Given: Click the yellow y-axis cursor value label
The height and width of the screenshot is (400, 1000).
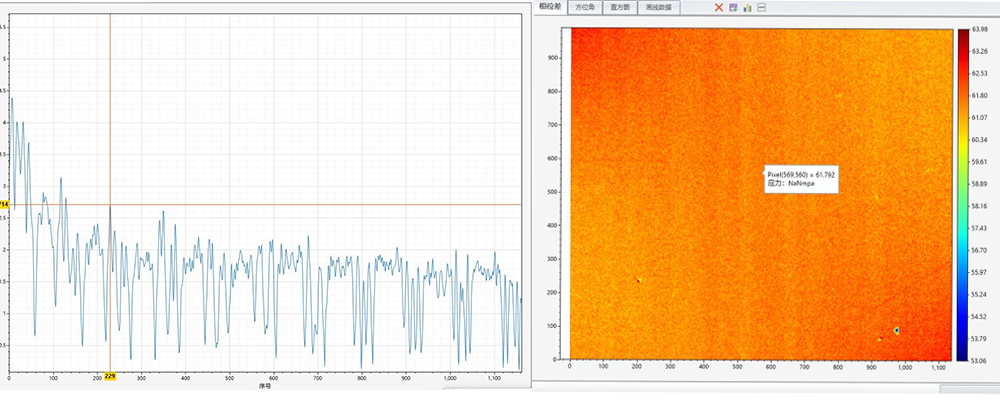Looking at the screenshot, I should click(4, 204).
